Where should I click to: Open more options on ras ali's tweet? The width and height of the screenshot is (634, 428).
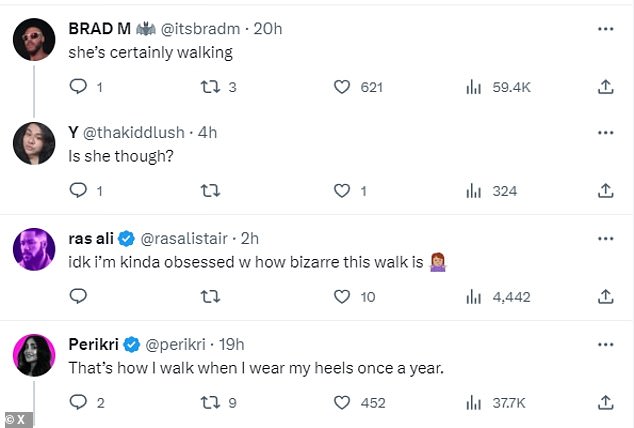(605, 239)
